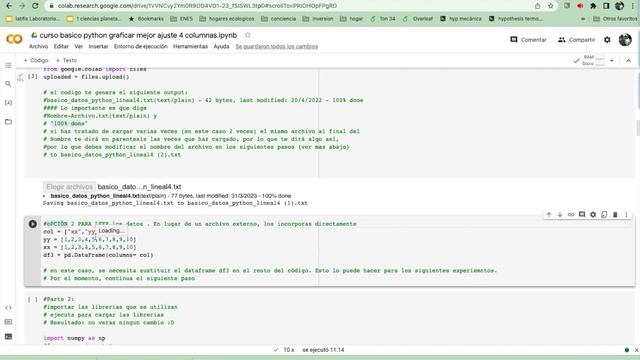Open the command palette icon
Screen dimensions: 640x360
(x=8, y=322)
